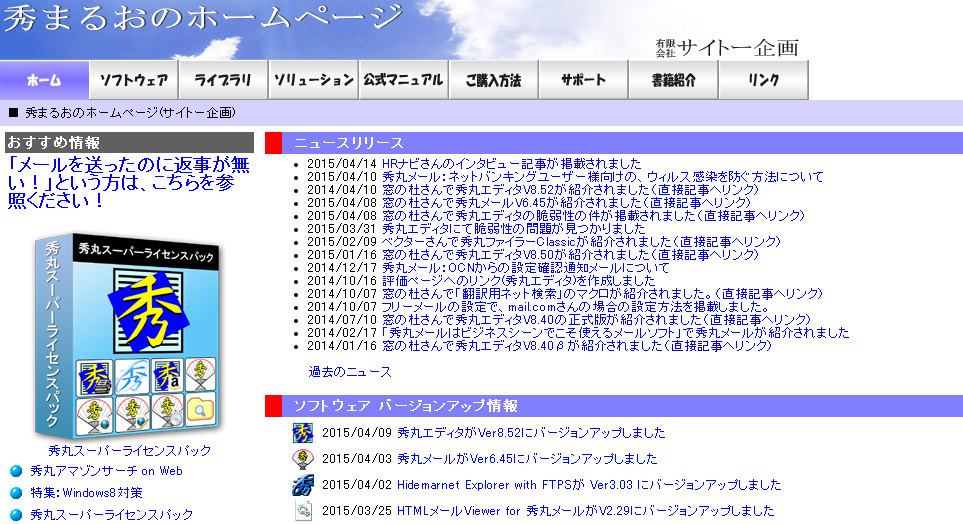Open the リンク tab
This screenshot has height=524, width=963.
(x=763, y=80)
